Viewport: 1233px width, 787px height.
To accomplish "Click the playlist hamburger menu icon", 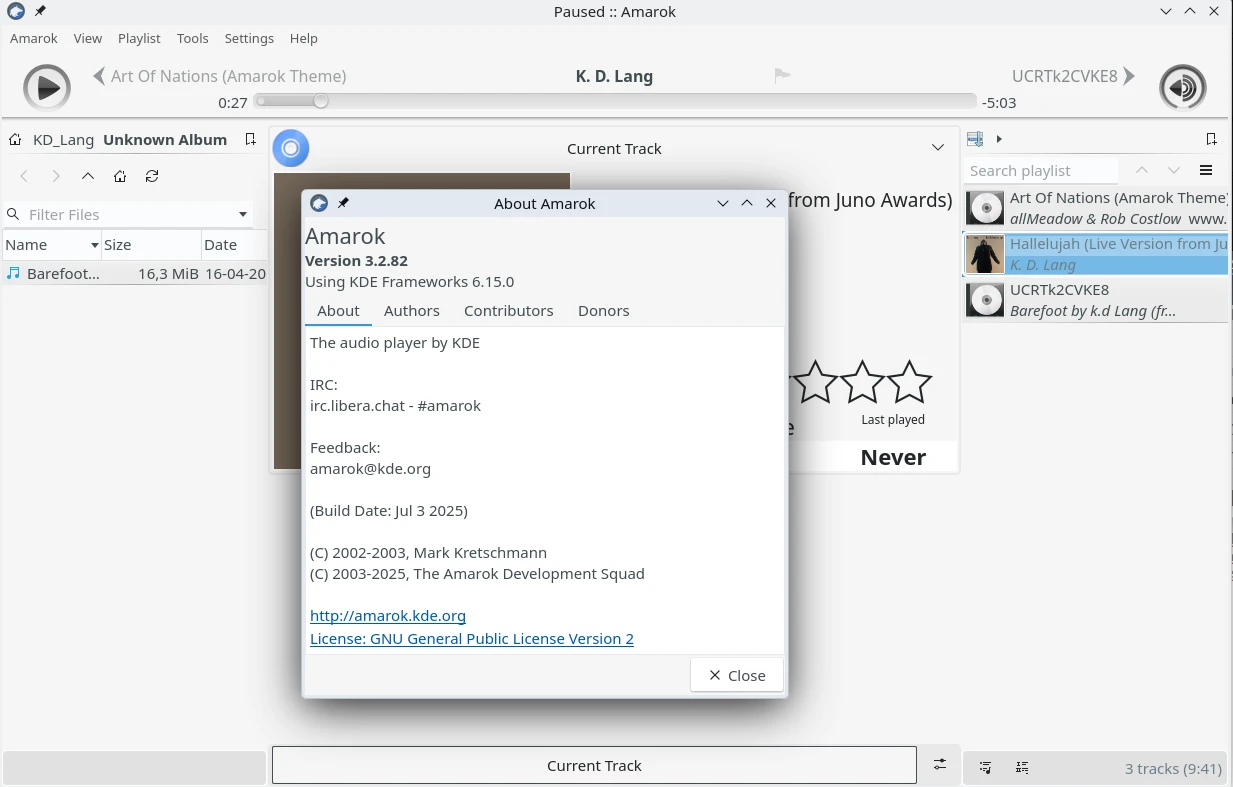I will click(1206, 171).
